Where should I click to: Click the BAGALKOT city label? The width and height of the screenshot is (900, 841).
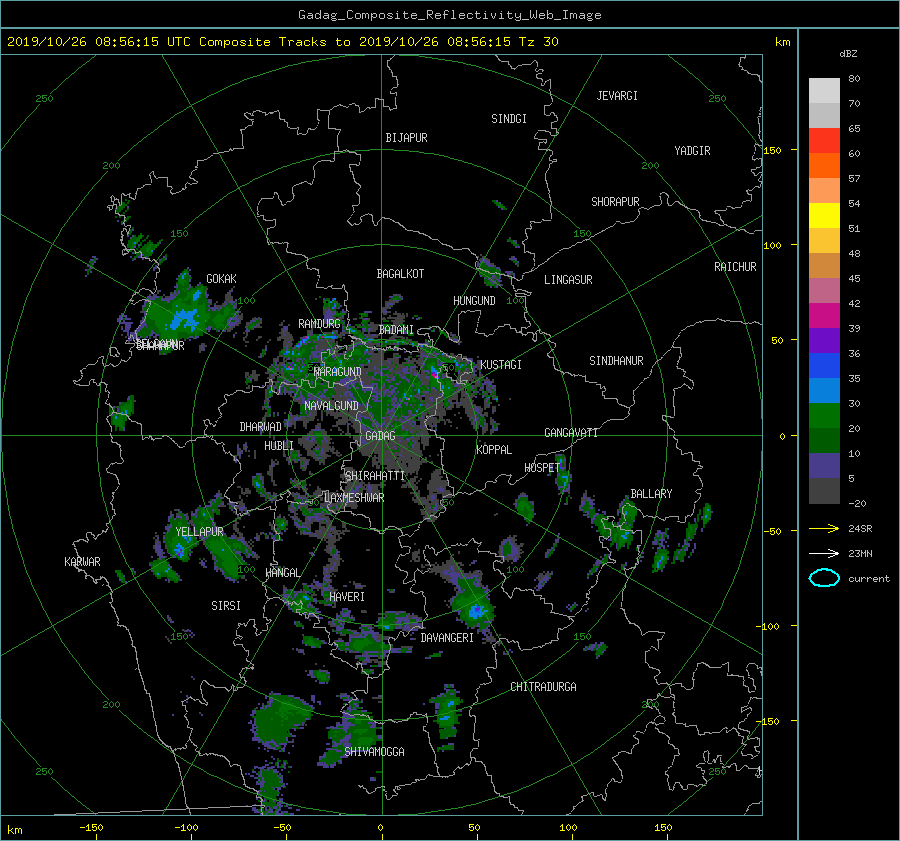pyautogui.click(x=400, y=274)
